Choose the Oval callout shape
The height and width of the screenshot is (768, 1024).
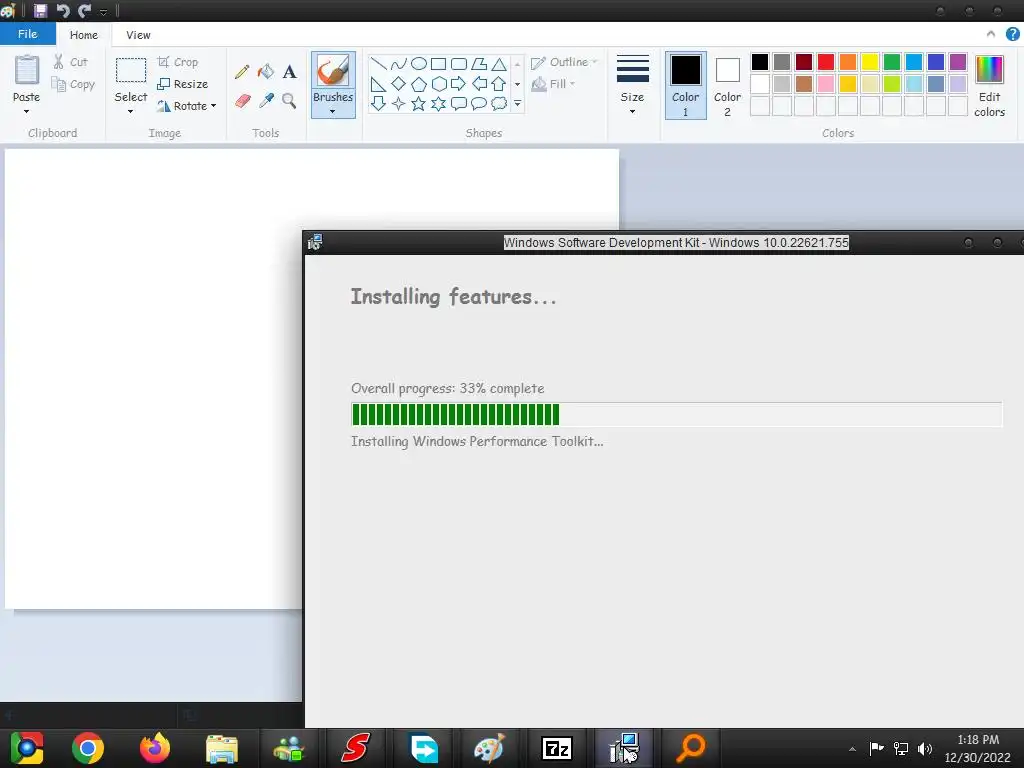coord(479,104)
